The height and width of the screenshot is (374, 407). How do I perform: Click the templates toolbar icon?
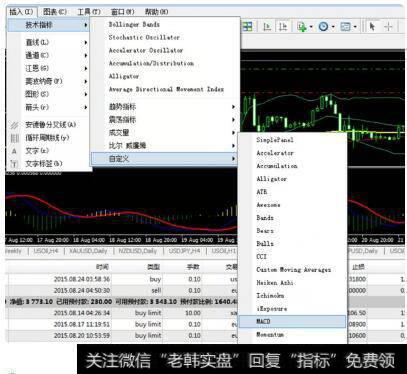click(x=345, y=26)
